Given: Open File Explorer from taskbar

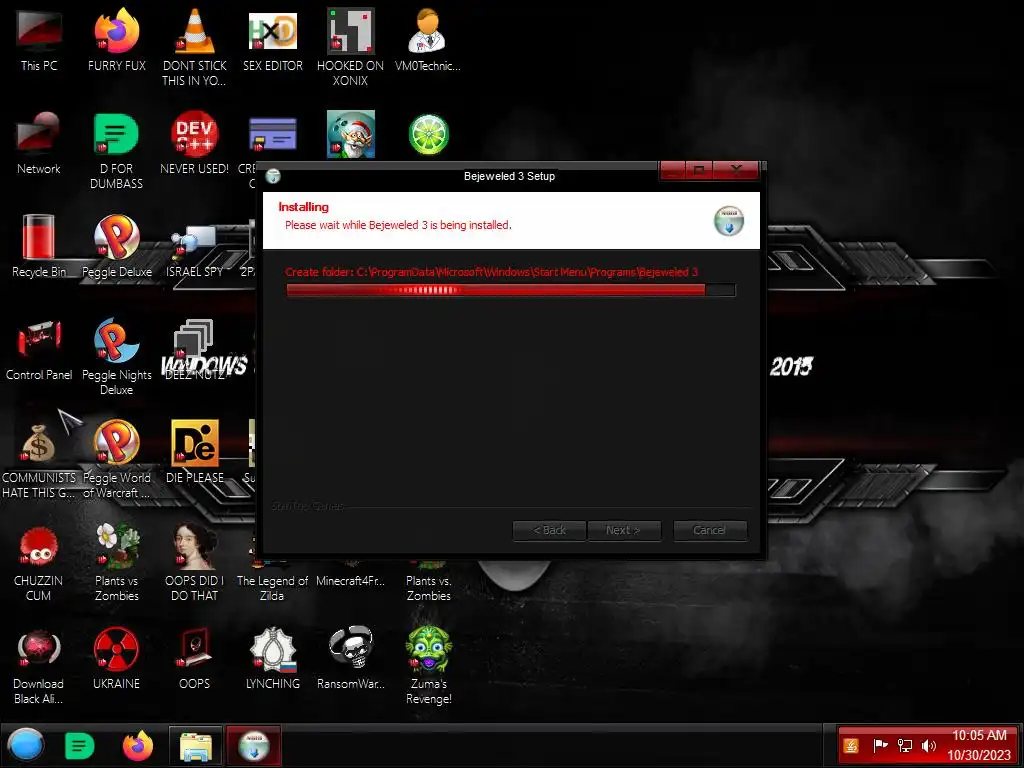Looking at the screenshot, I should pyautogui.click(x=195, y=746).
